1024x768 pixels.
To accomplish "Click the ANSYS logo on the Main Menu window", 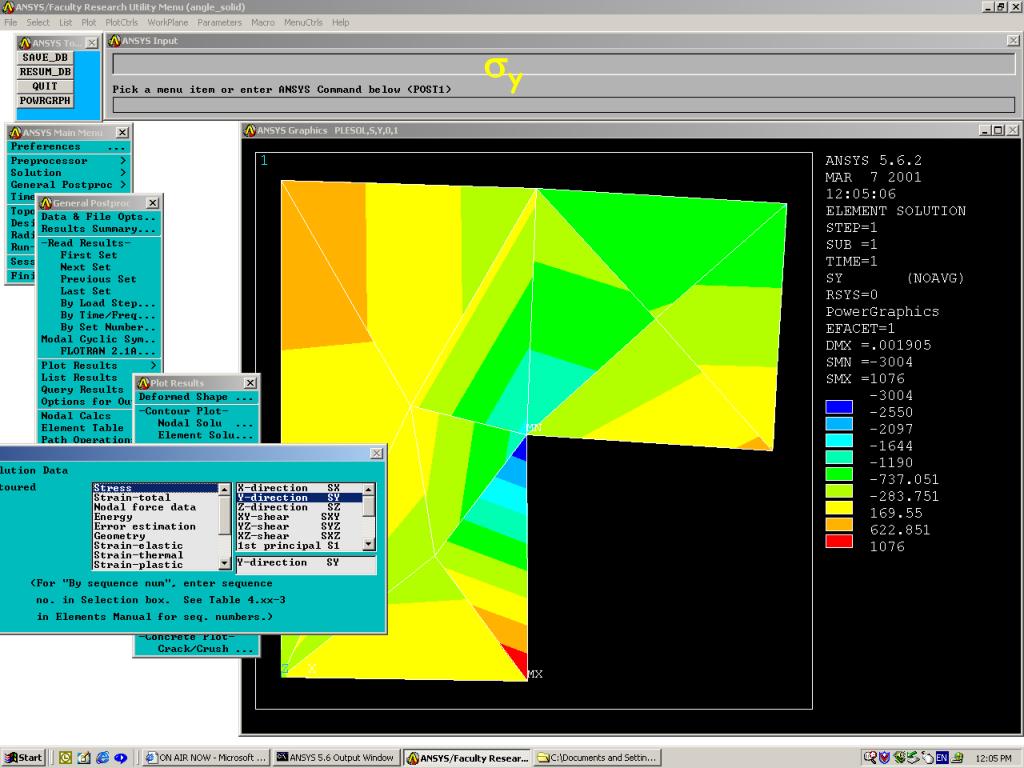I will pos(16,133).
